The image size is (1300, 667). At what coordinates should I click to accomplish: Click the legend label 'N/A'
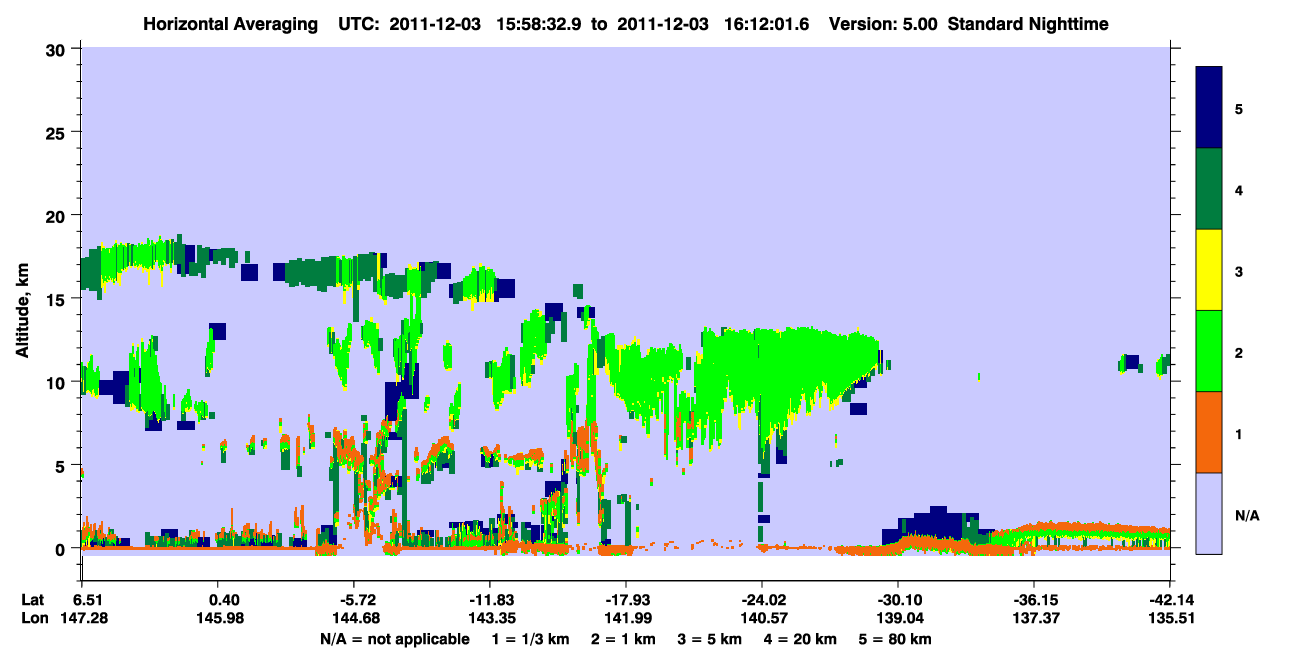click(1246, 515)
